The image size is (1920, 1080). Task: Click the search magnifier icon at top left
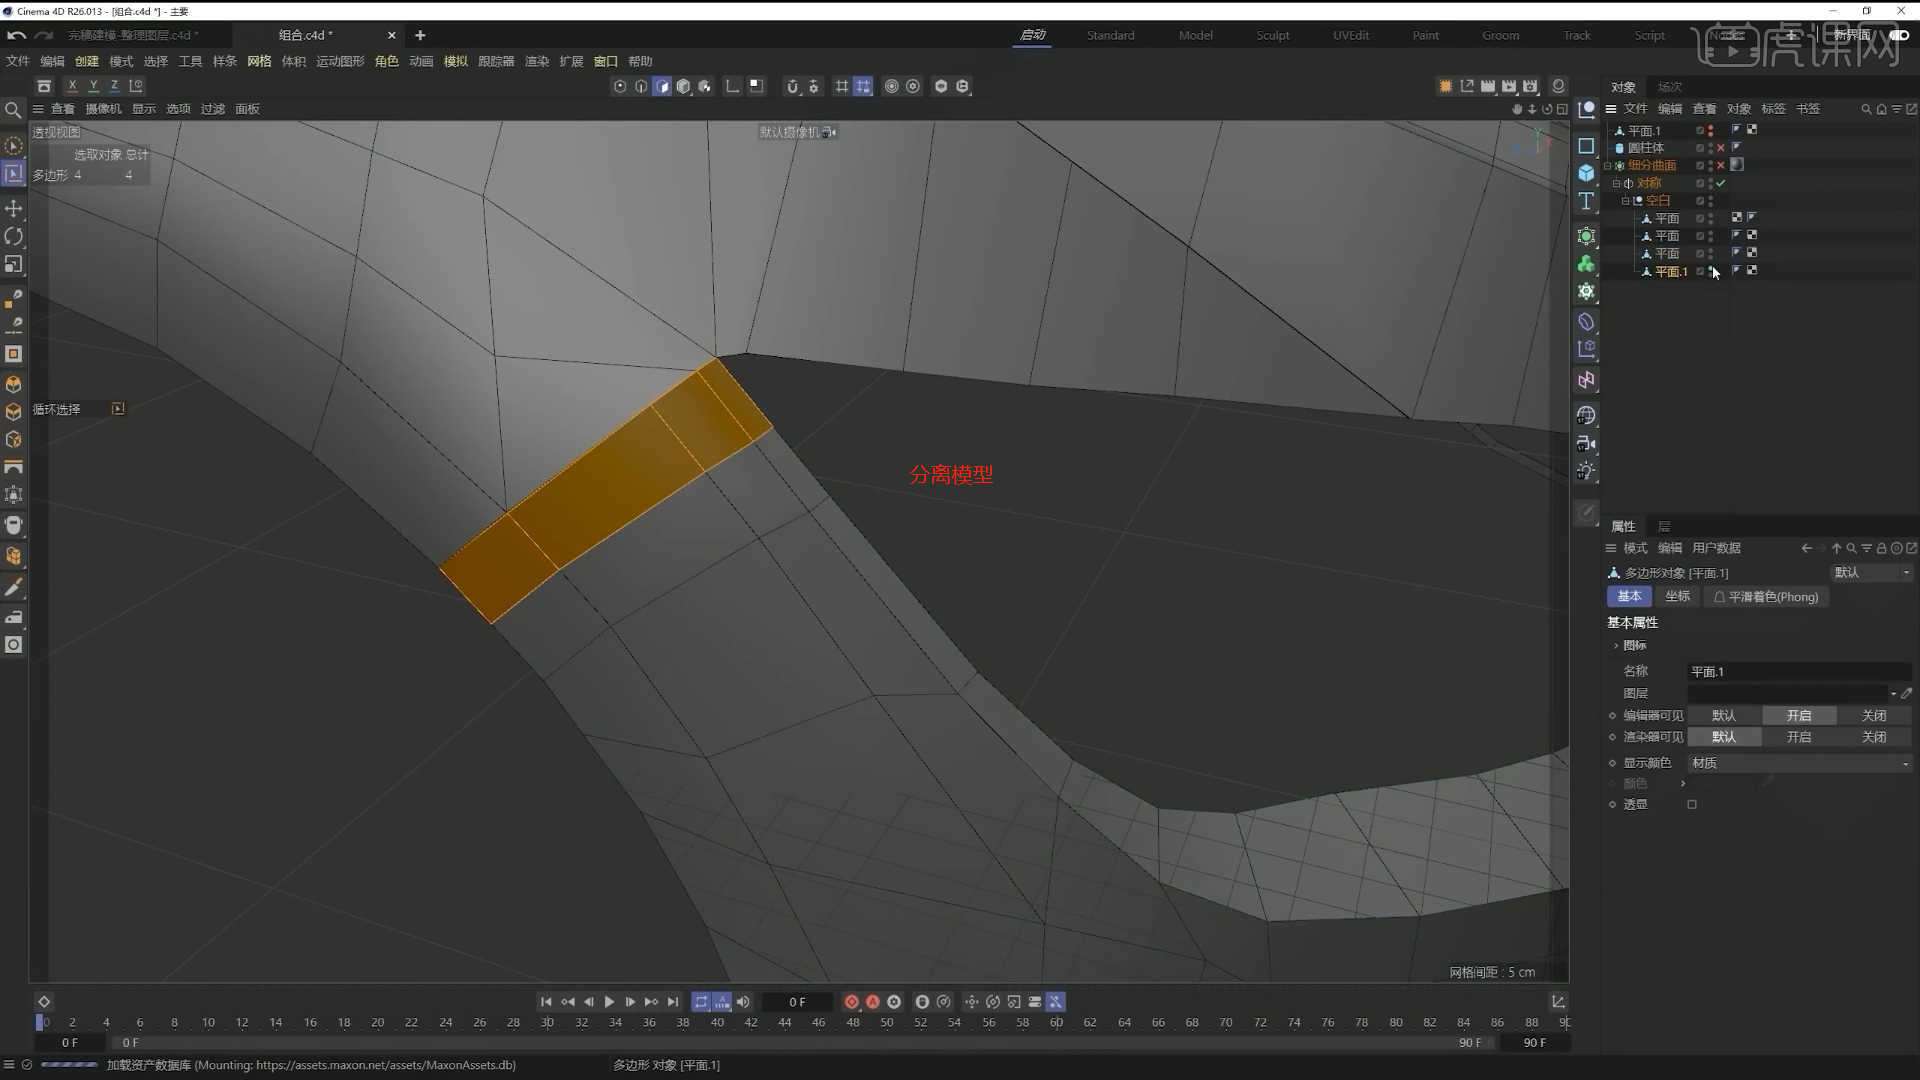13,110
